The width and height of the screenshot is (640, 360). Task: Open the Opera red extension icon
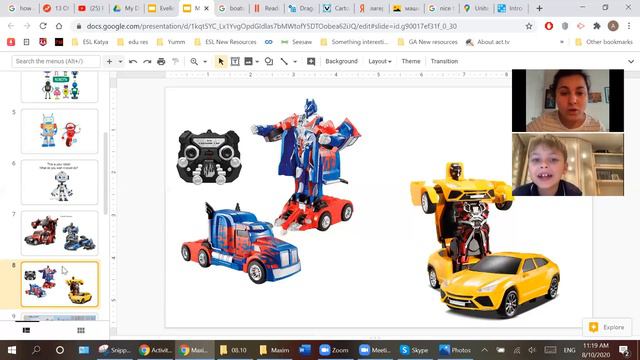[x=549, y=26]
